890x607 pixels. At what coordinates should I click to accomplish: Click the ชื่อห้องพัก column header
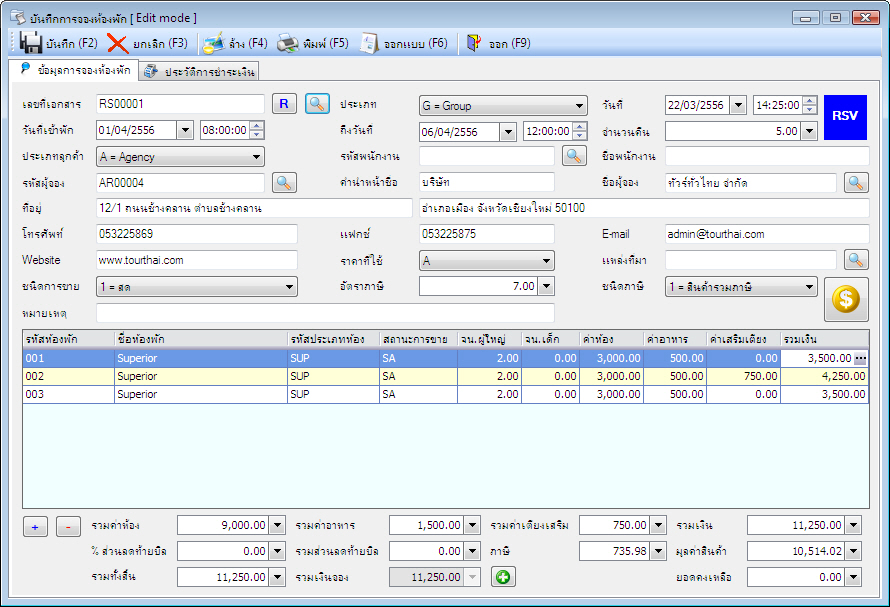[x=201, y=340]
